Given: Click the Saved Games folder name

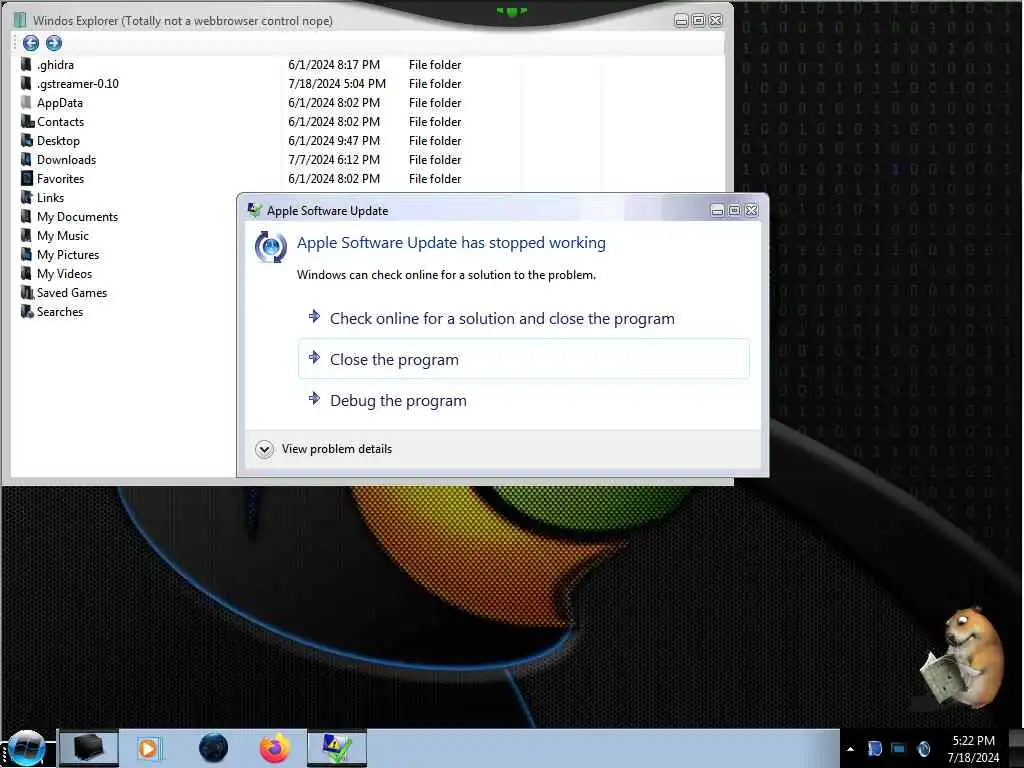Looking at the screenshot, I should (x=72, y=293).
